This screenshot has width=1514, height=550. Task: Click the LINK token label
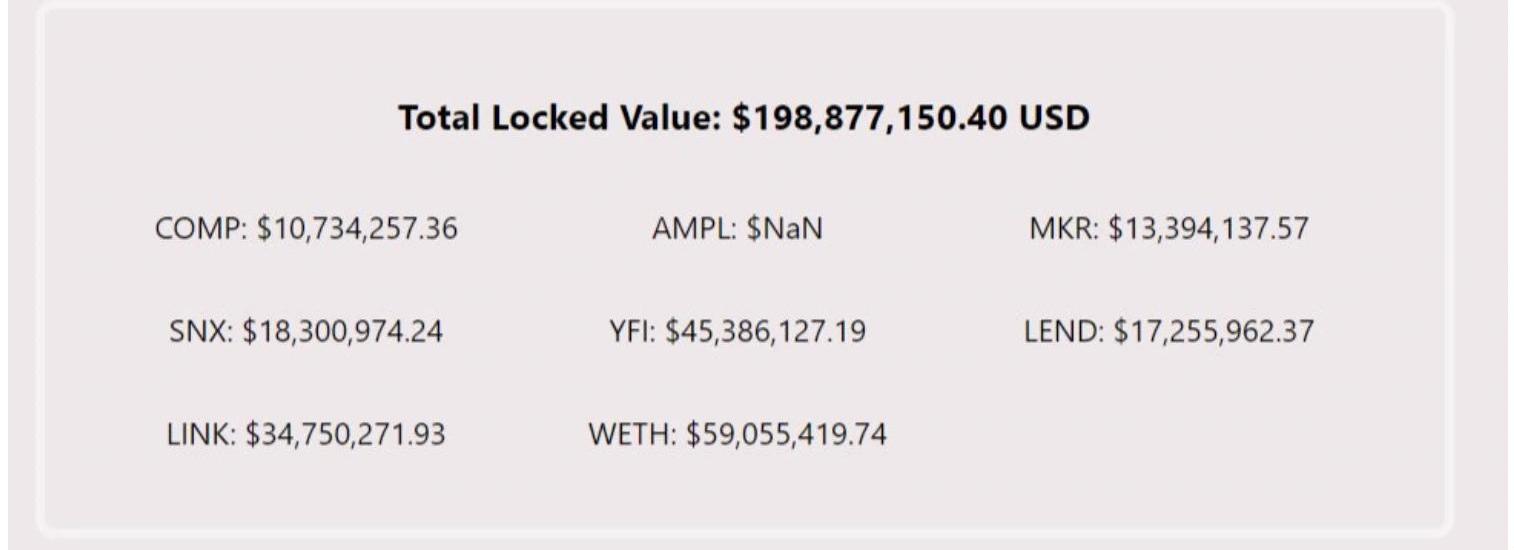[x=195, y=435]
